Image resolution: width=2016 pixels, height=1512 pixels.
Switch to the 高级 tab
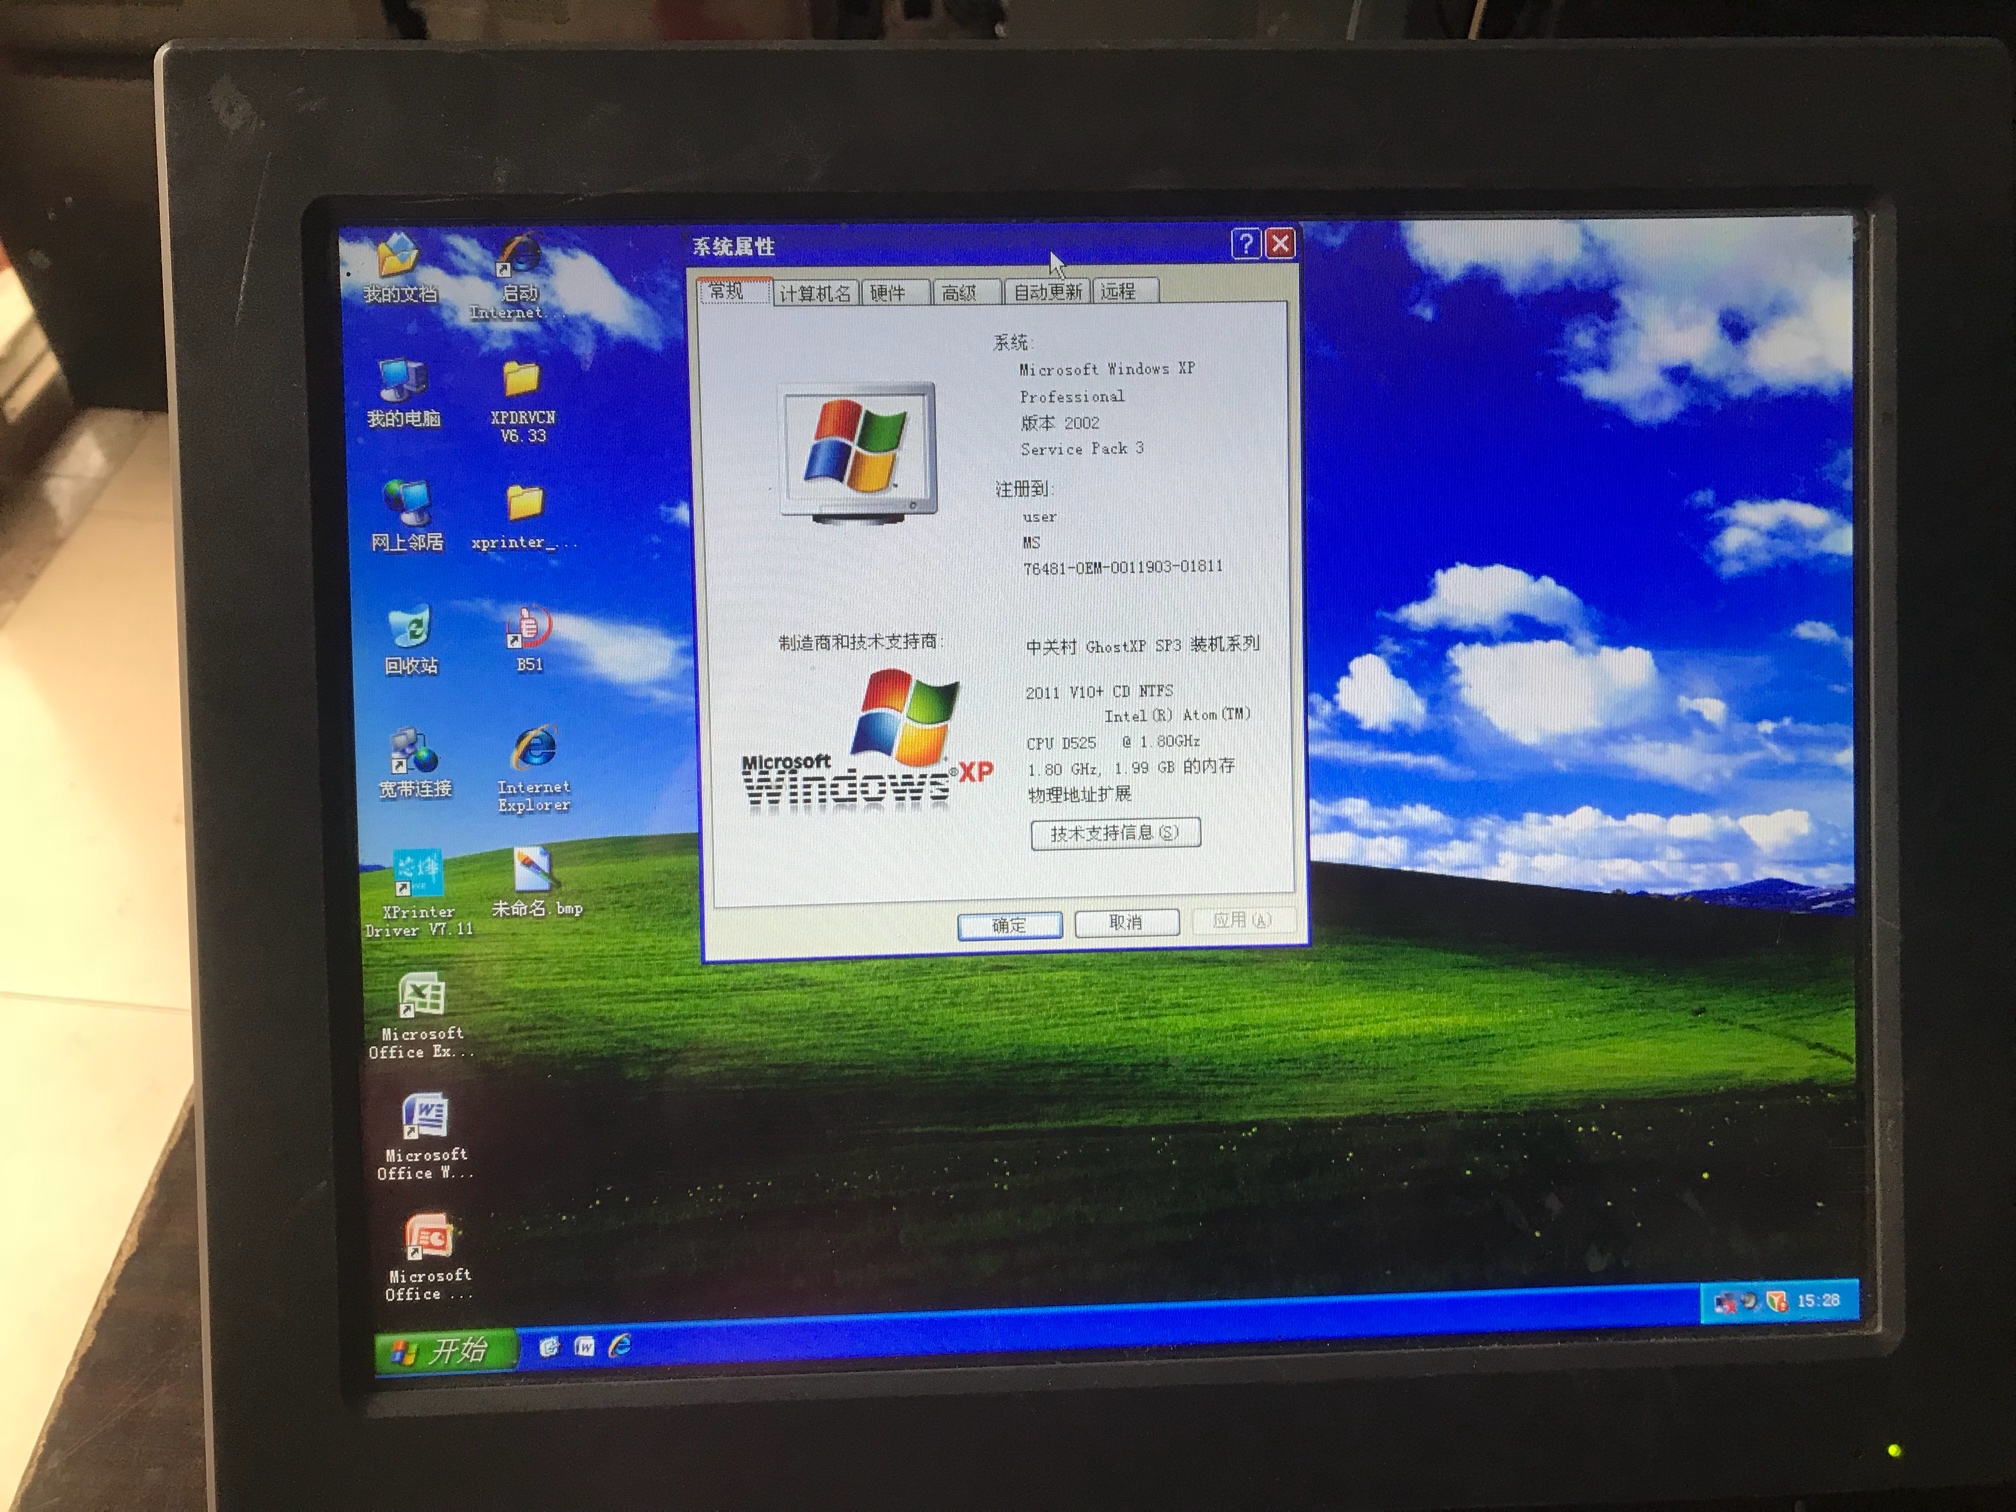coord(965,292)
